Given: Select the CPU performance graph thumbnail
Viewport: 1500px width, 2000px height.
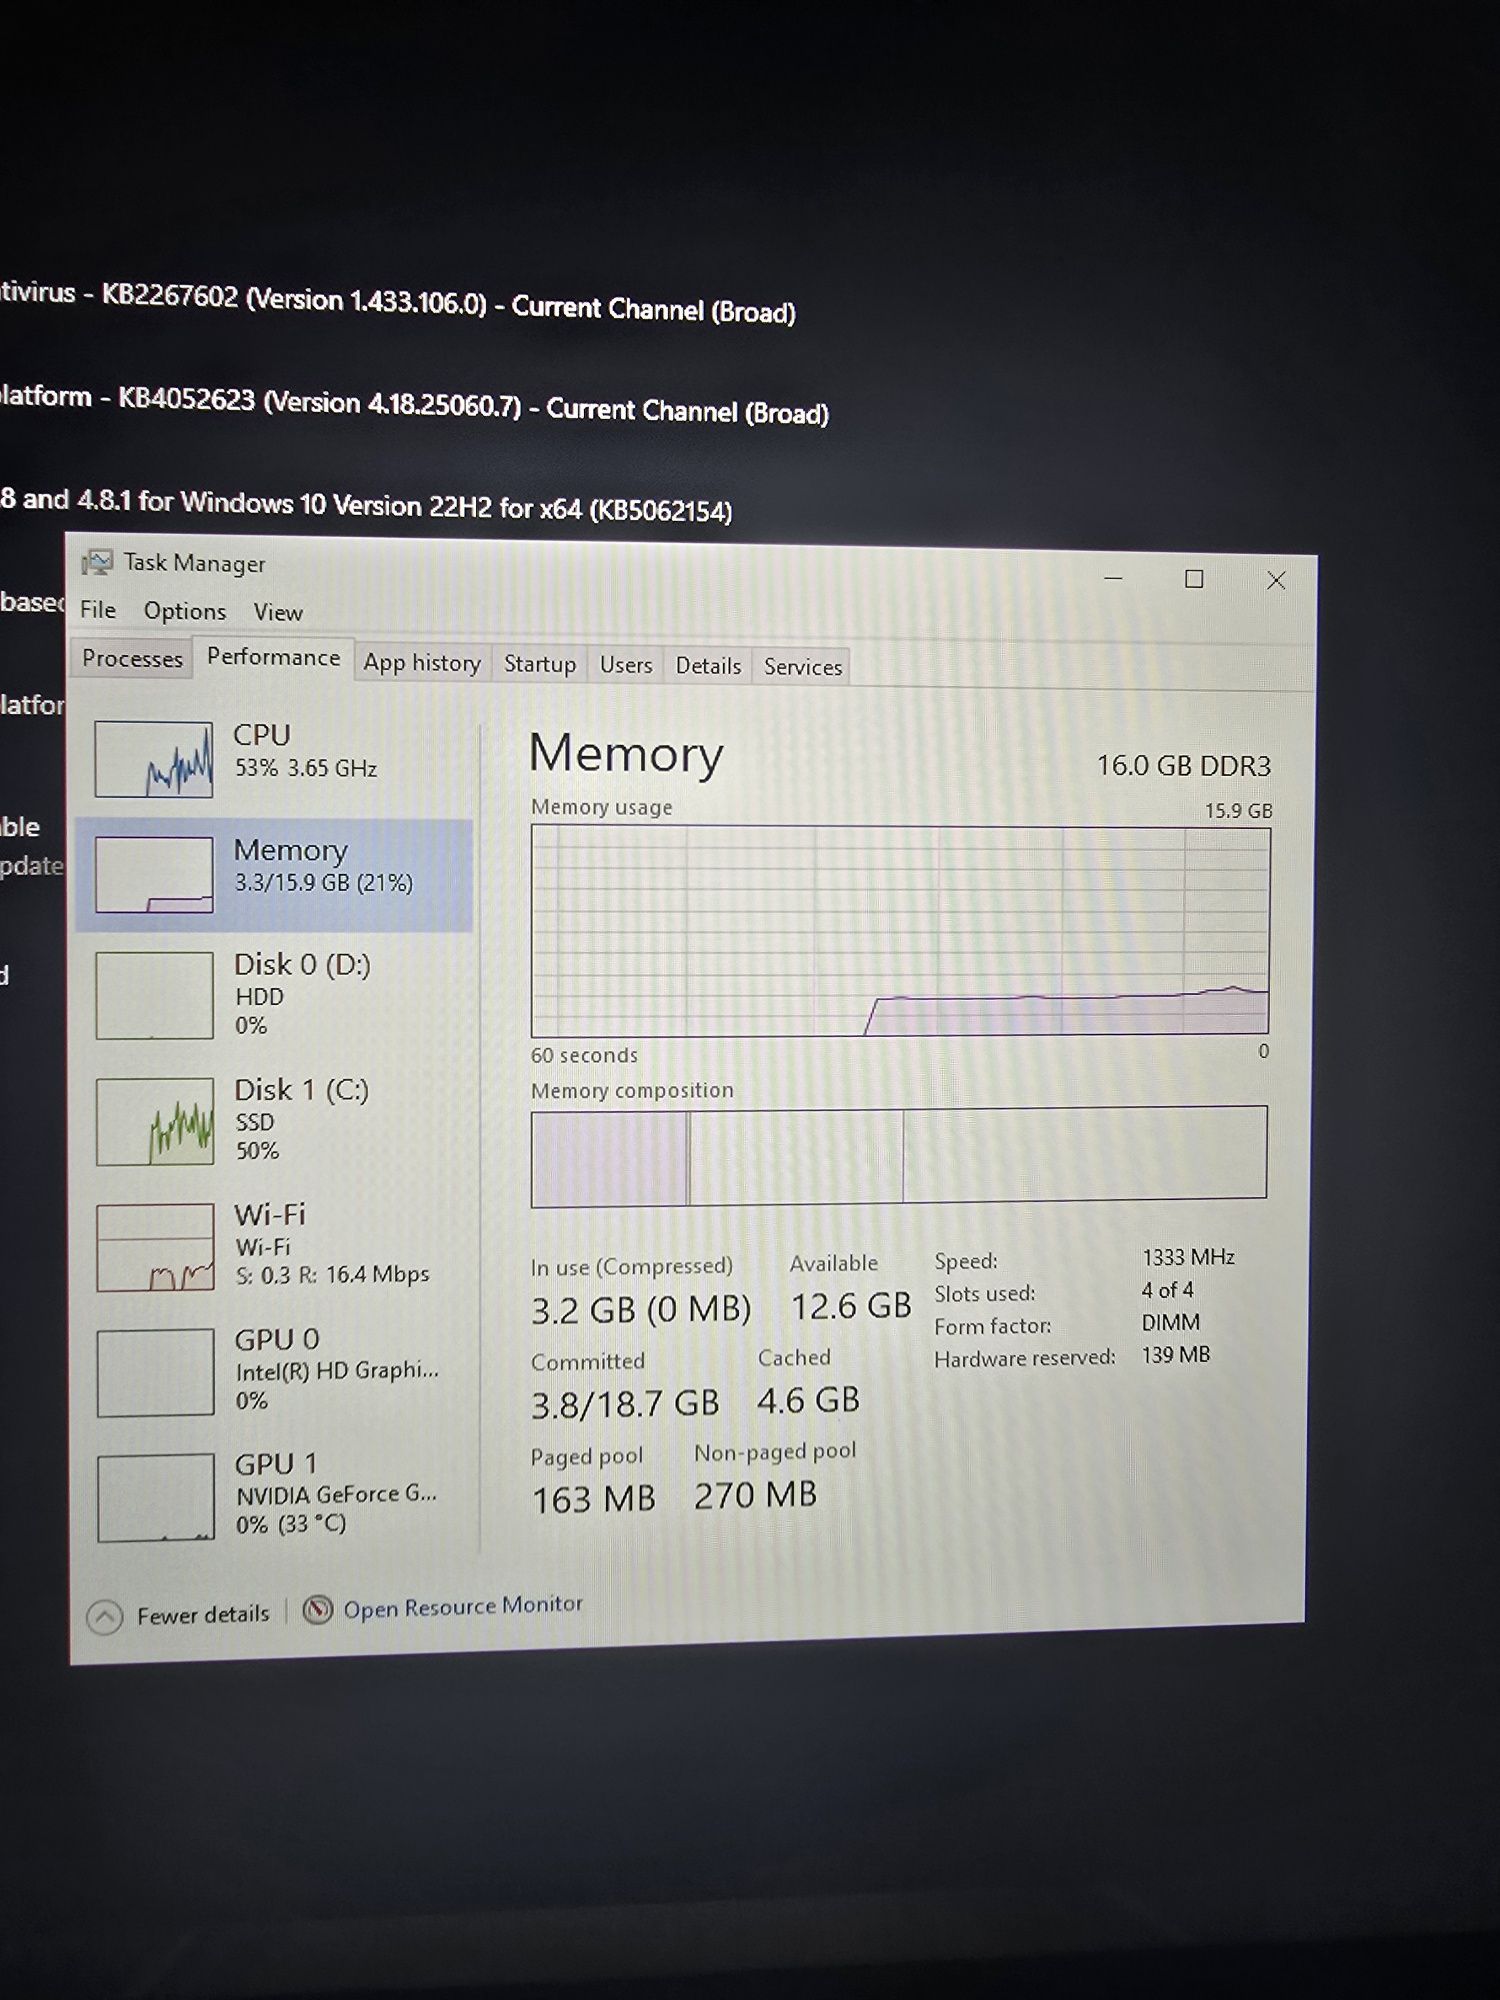Looking at the screenshot, I should coord(154,760).
